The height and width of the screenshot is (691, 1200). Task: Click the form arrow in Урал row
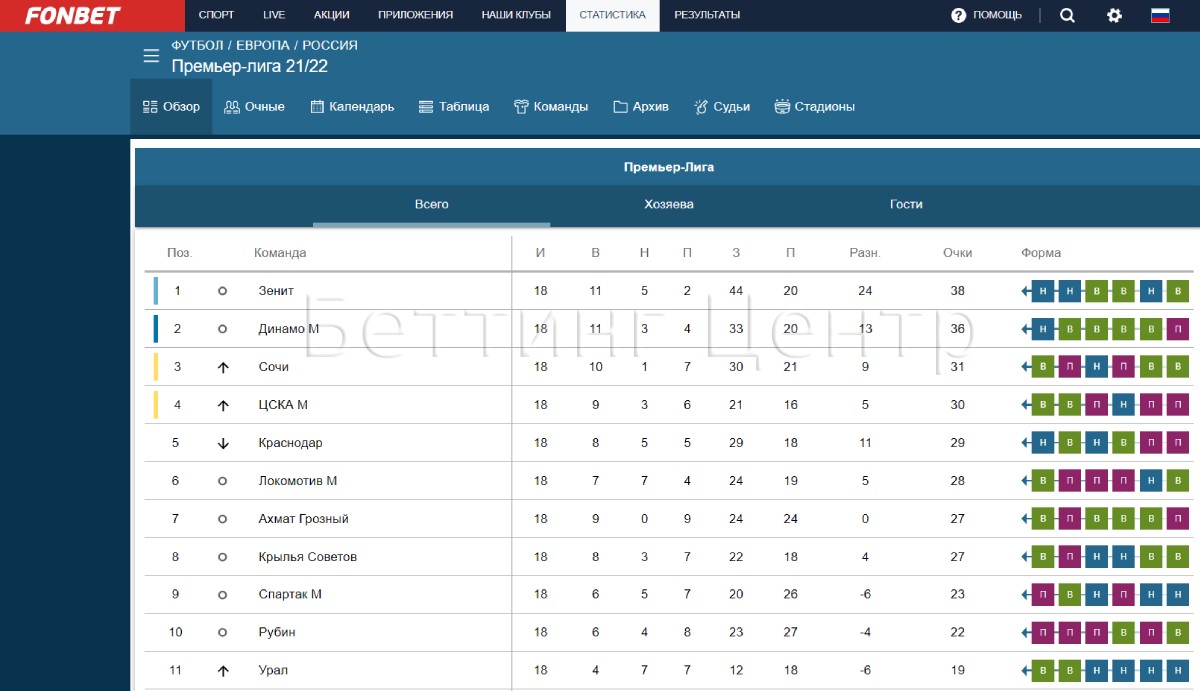(1026, 671)
